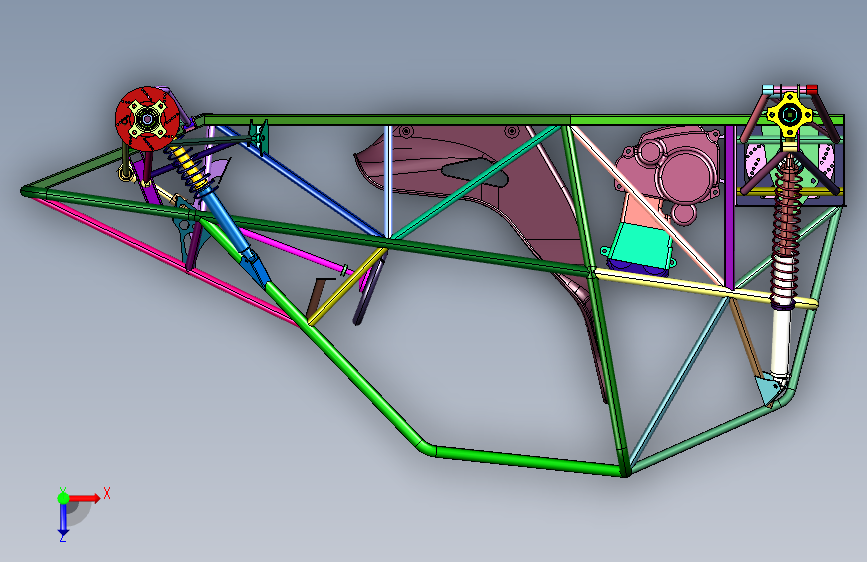This screenshot has width=867, height=562.
Task: Click the green Y axis dot of triad
Action: [63, 498]
